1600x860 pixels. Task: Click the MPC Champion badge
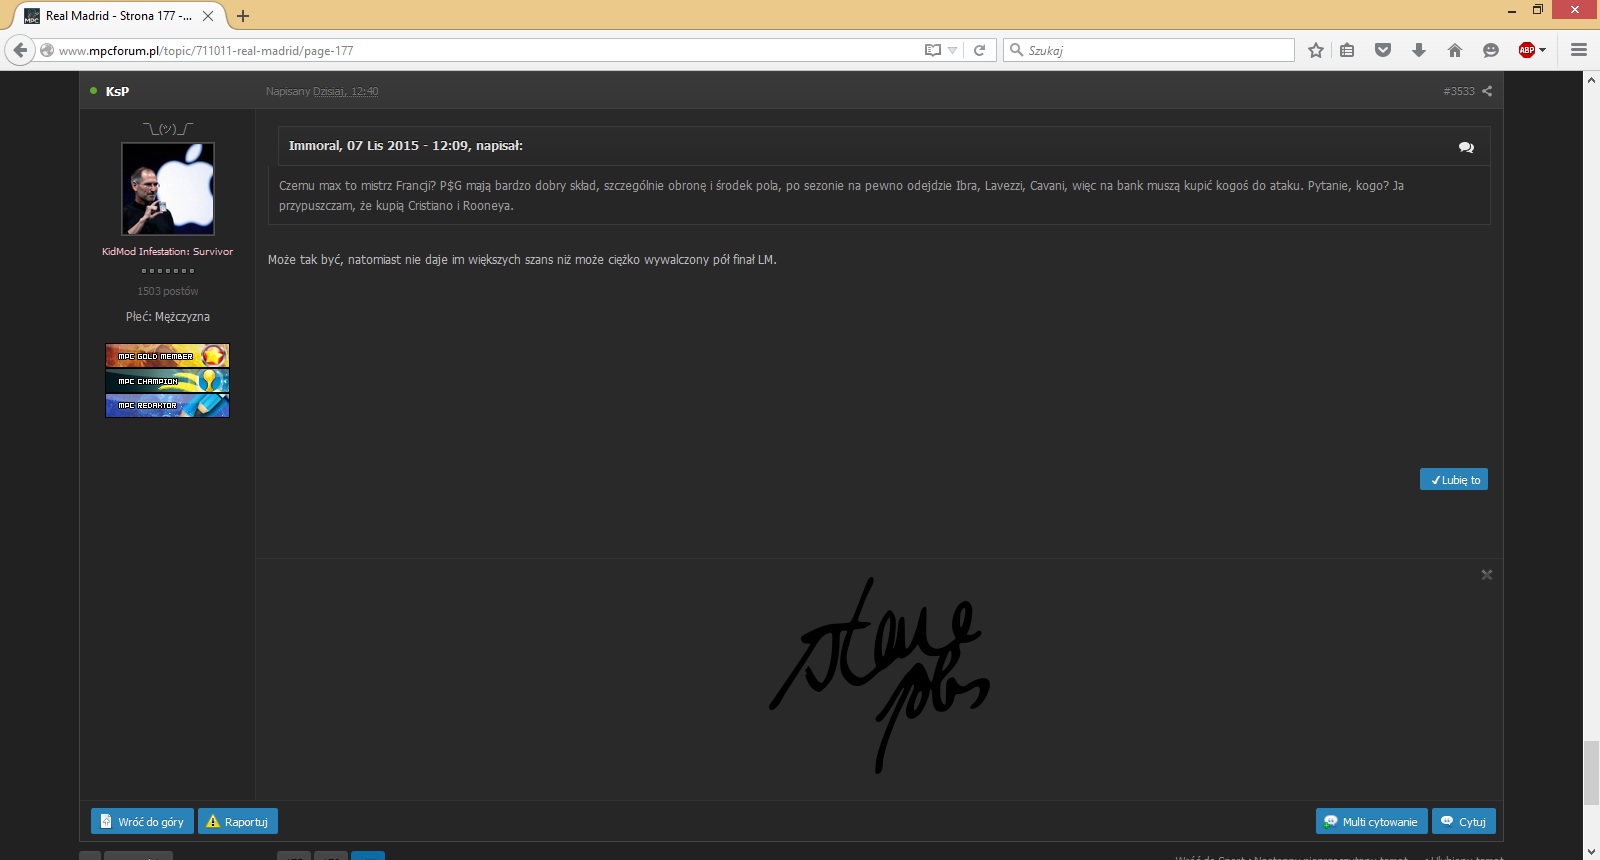click(x=168, y=381)
